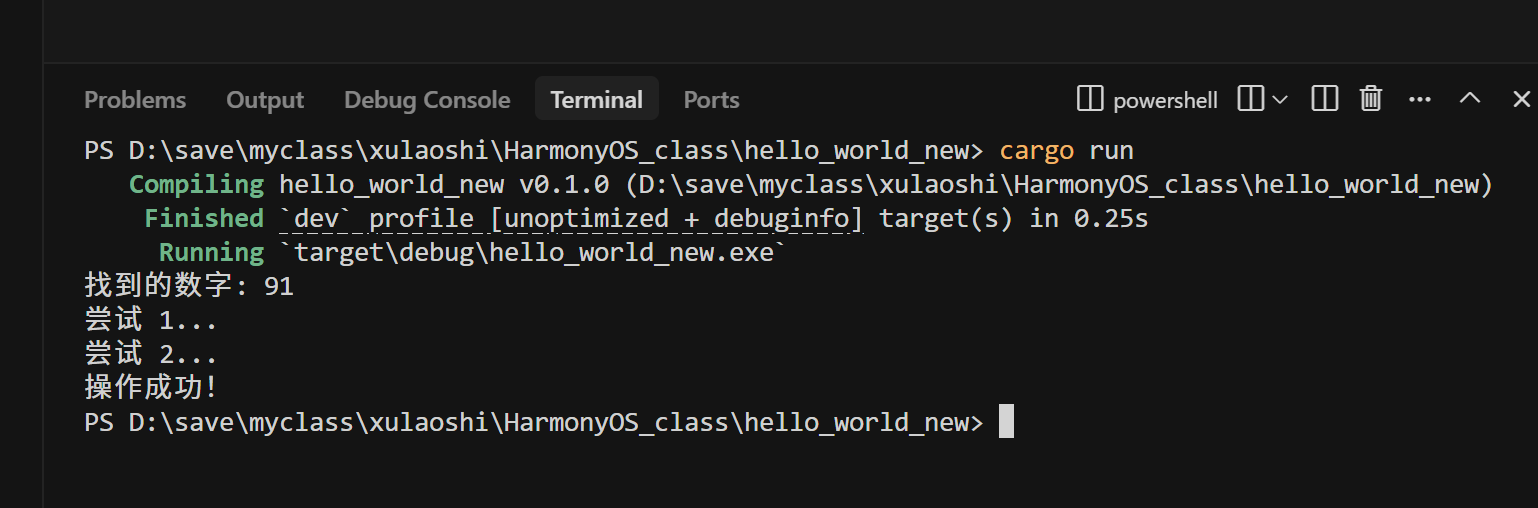Select the Debug Console tab
The image size is (1538, 508).
tap(427, 100)
